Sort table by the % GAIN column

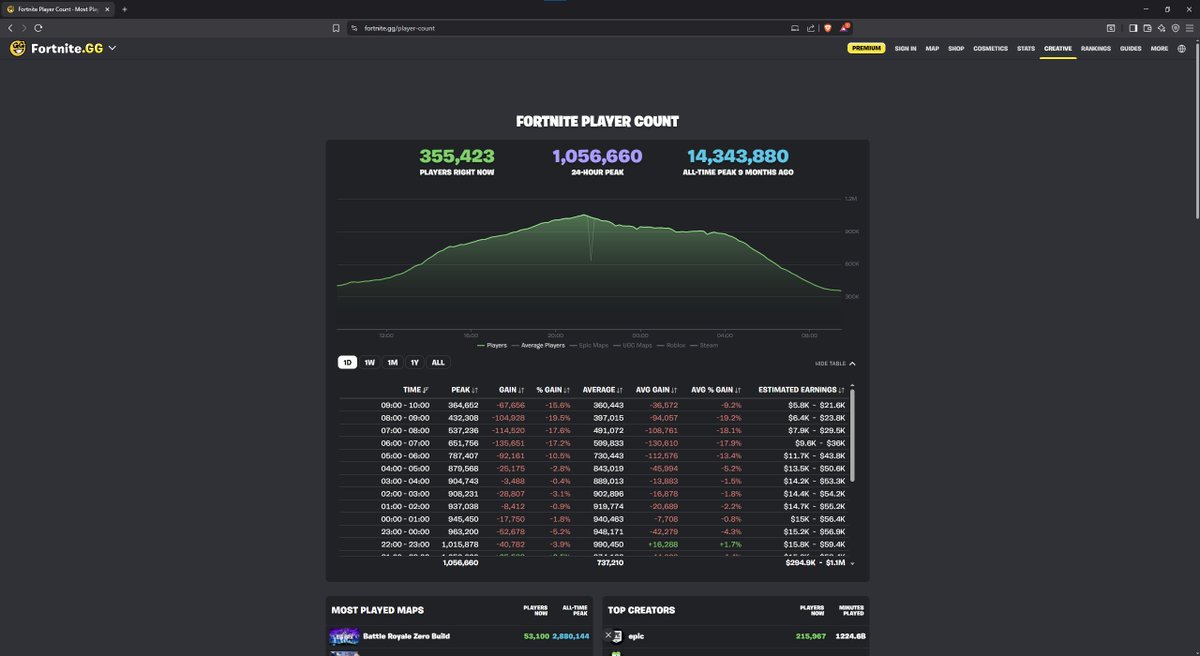pyautogui.click(x=553, y=390)
